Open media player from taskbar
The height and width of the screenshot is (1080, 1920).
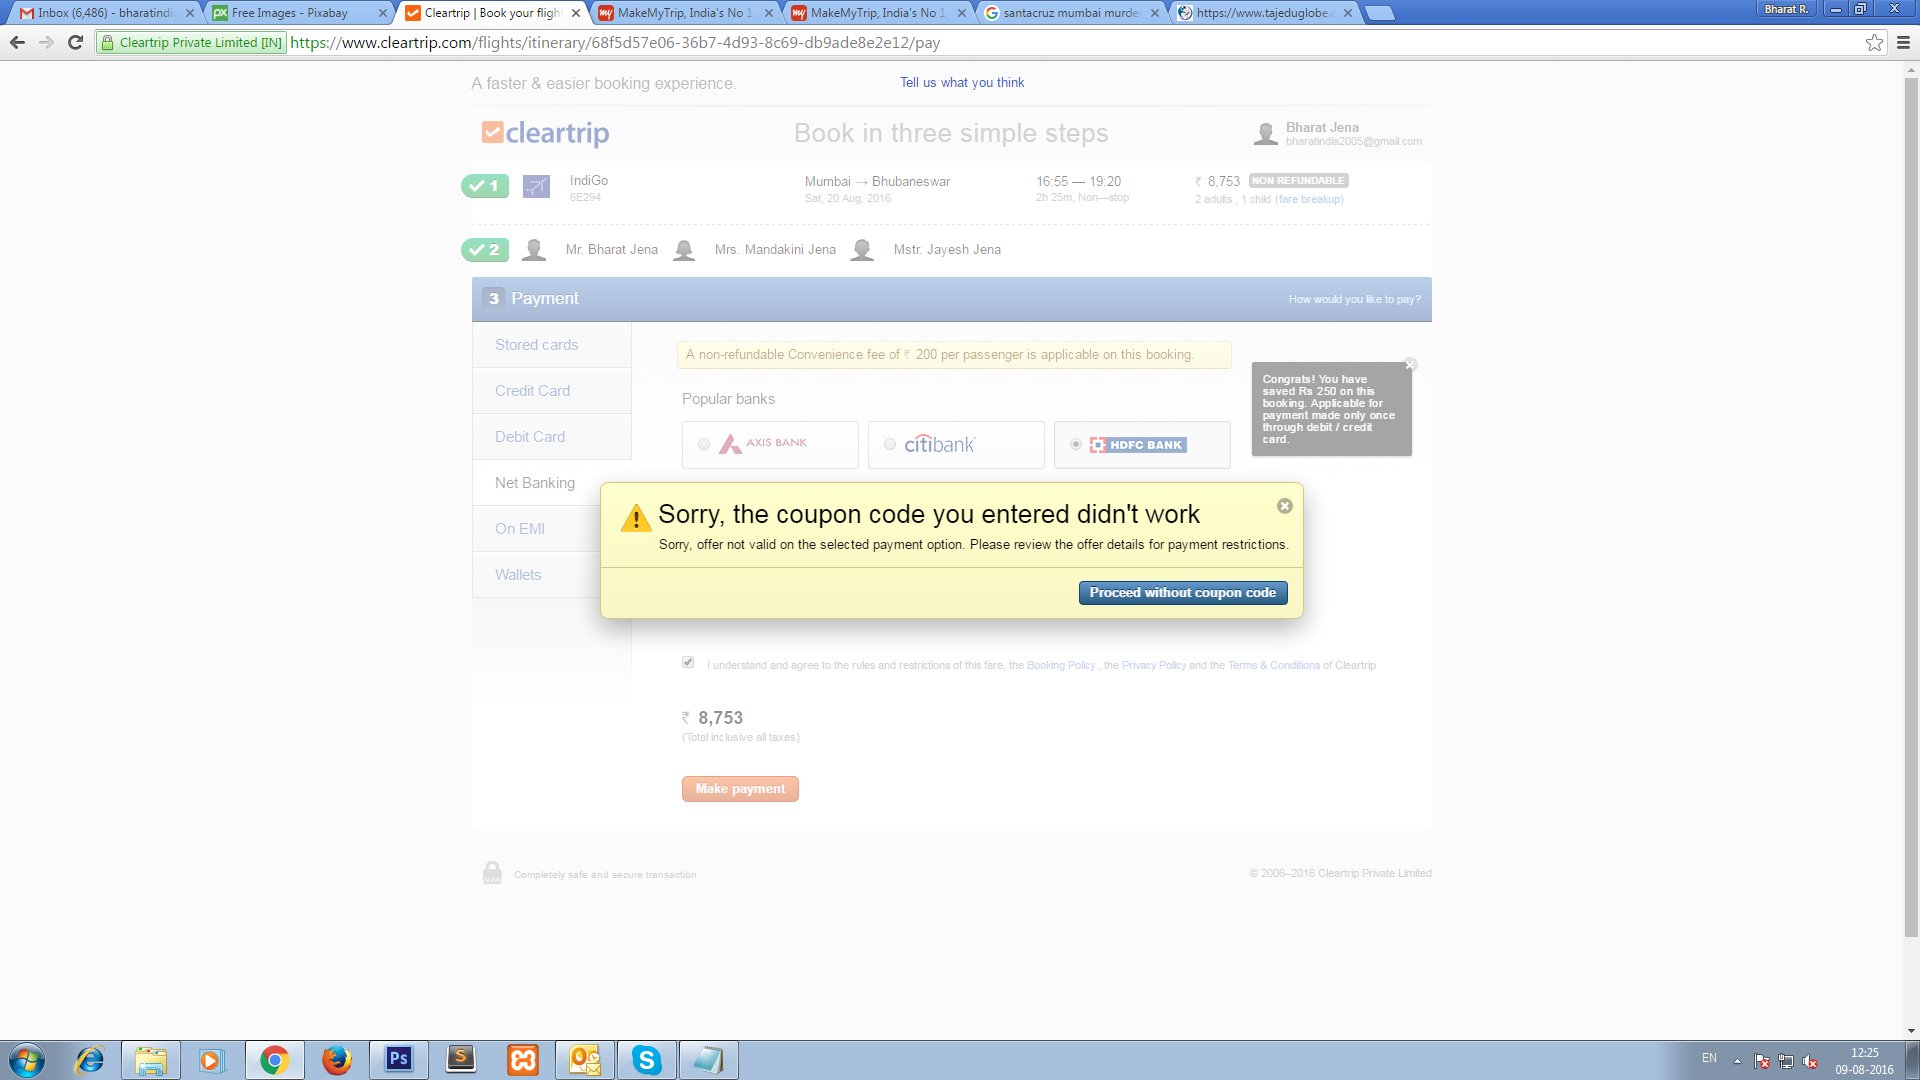[x=212, y=1060]
